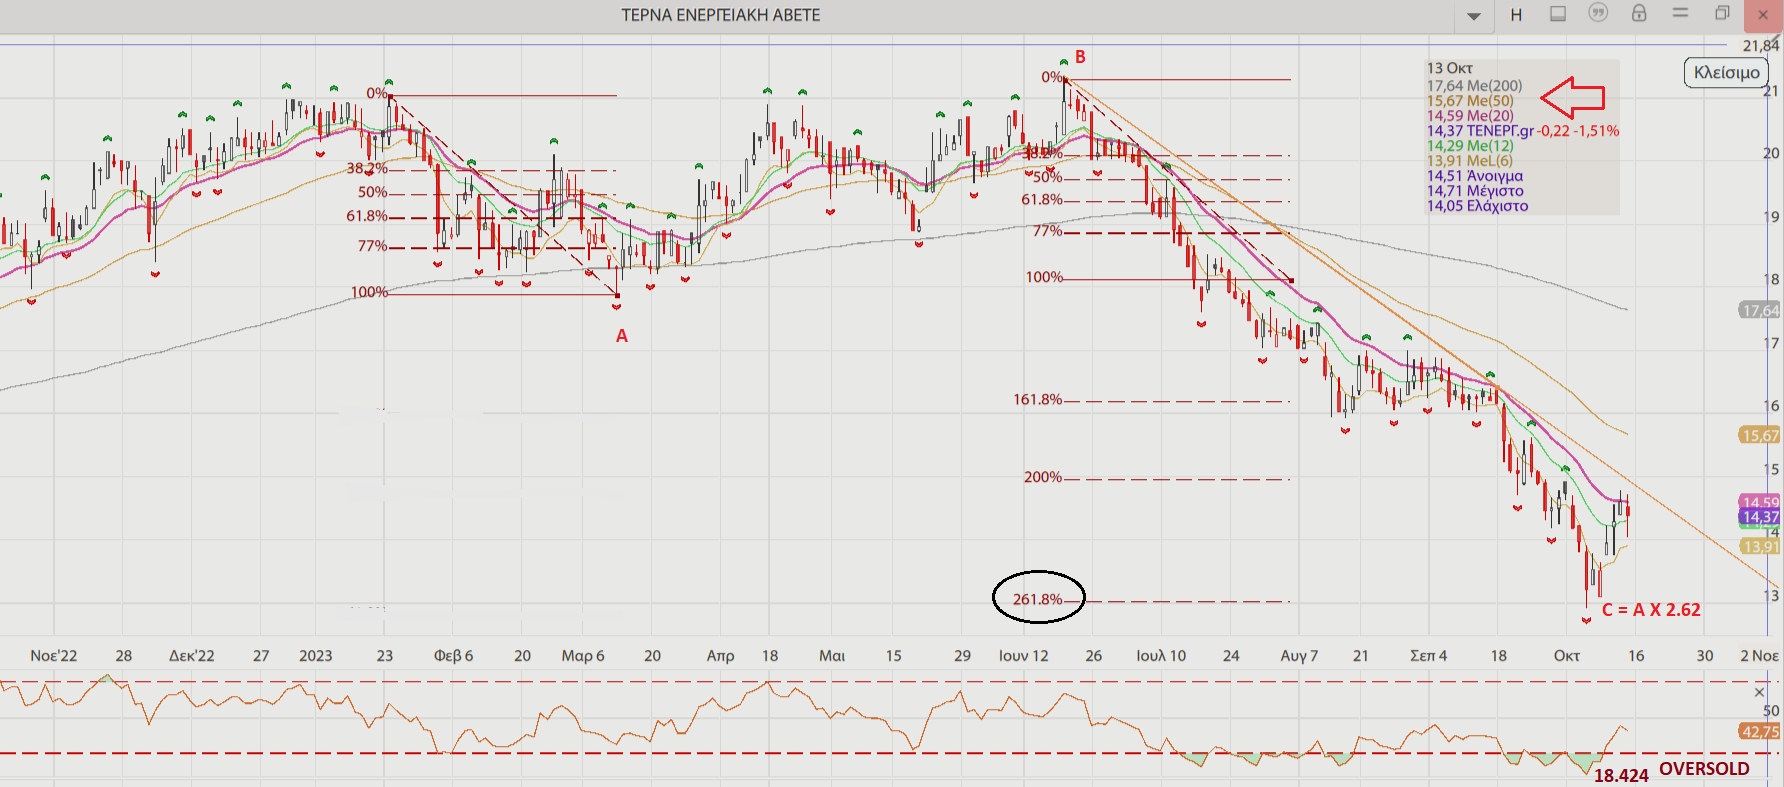Click the restore window icon
This screenshot has width=1784, height=787.
1722,13
